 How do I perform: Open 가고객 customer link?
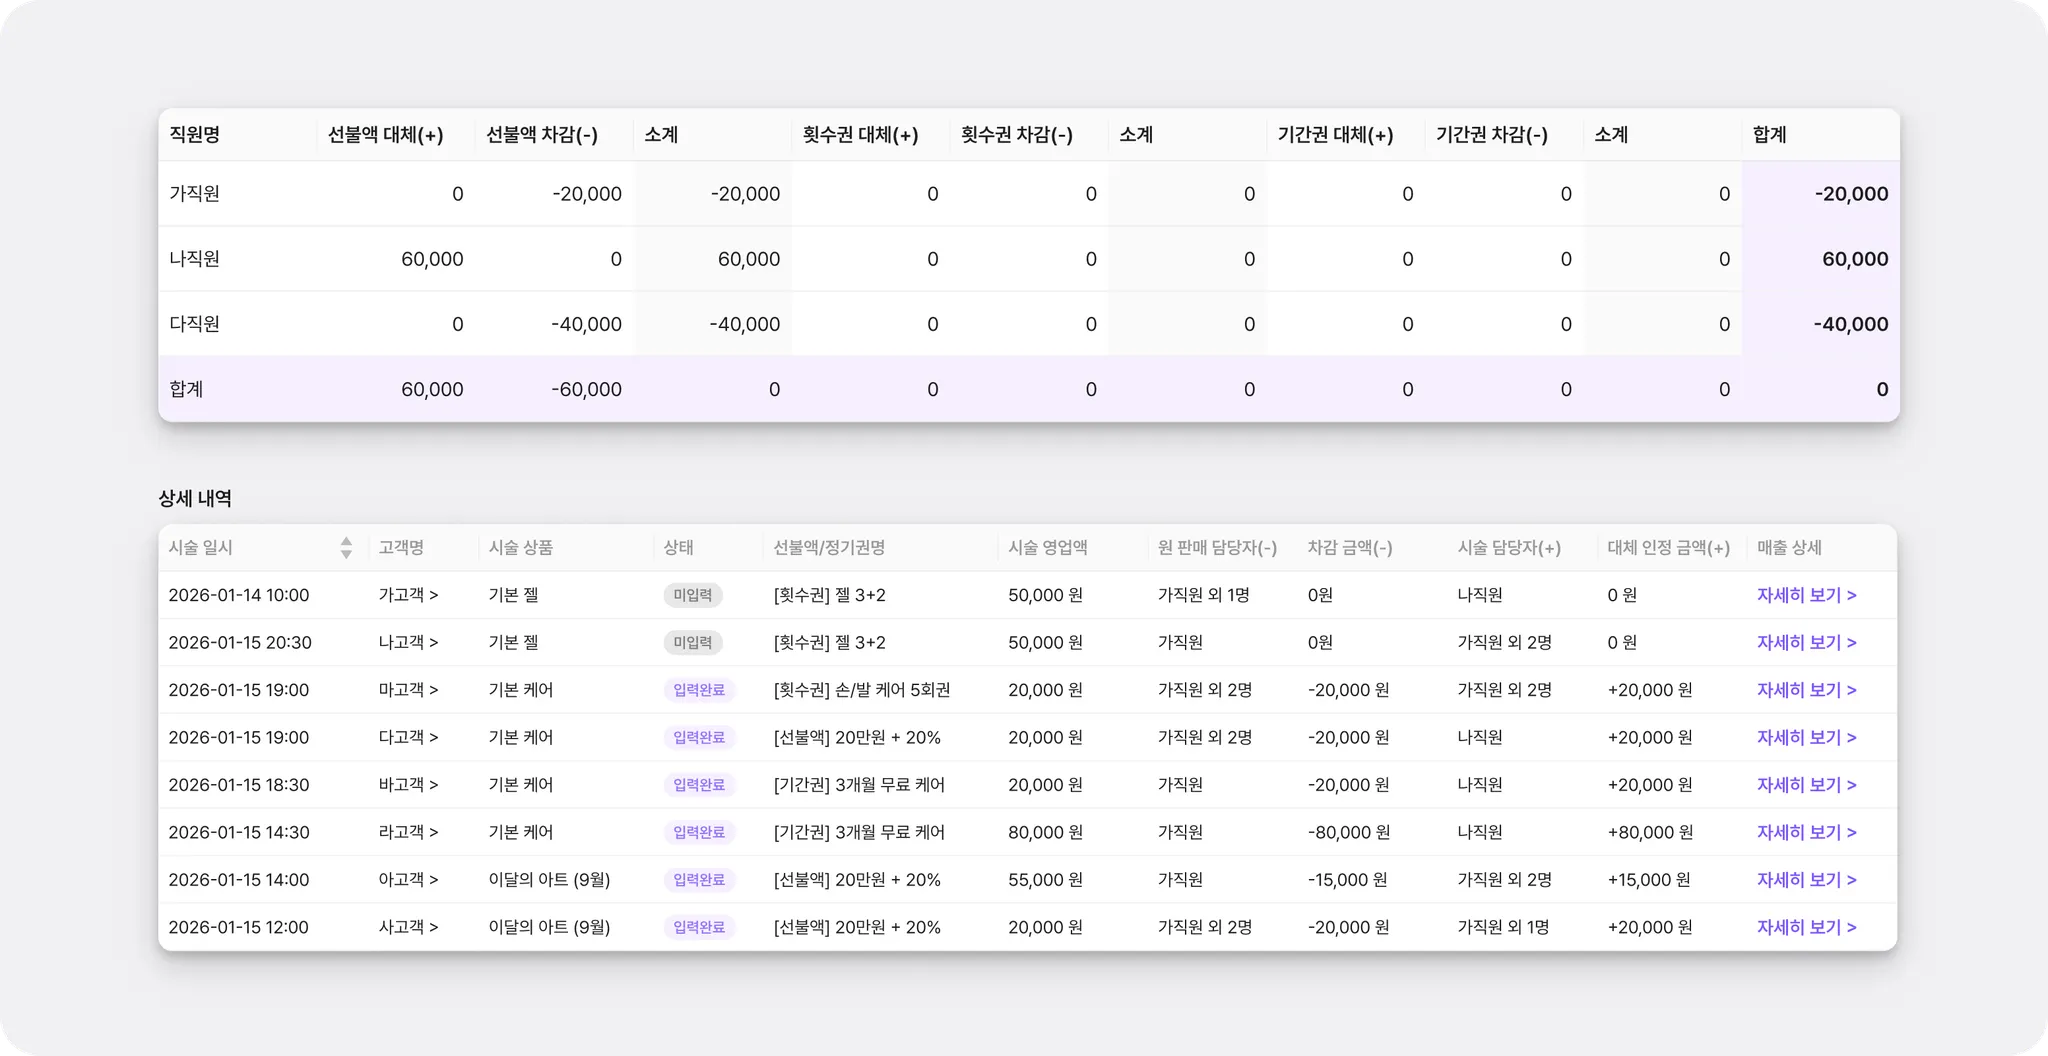coord(408,595)
